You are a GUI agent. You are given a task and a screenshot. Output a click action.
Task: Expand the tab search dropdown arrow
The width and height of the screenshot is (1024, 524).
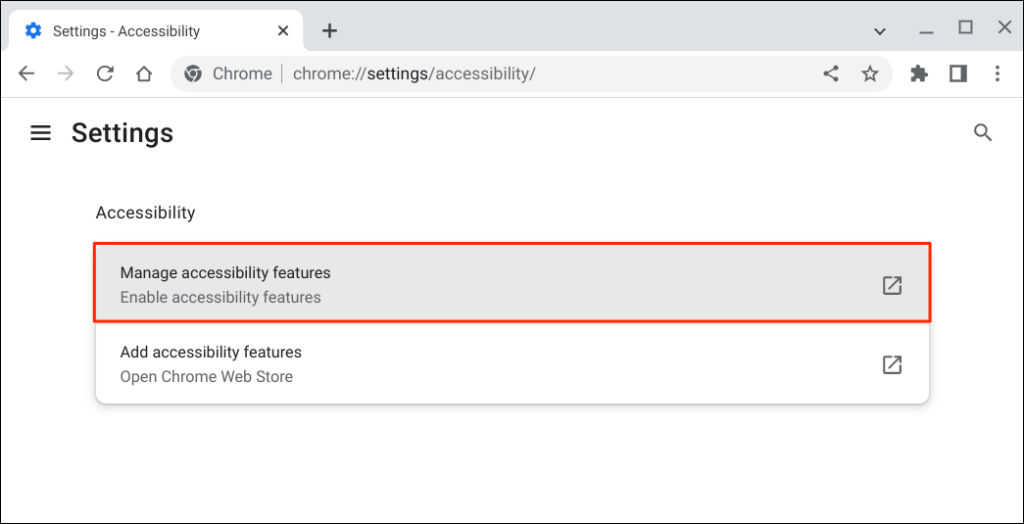pos(880,31)
